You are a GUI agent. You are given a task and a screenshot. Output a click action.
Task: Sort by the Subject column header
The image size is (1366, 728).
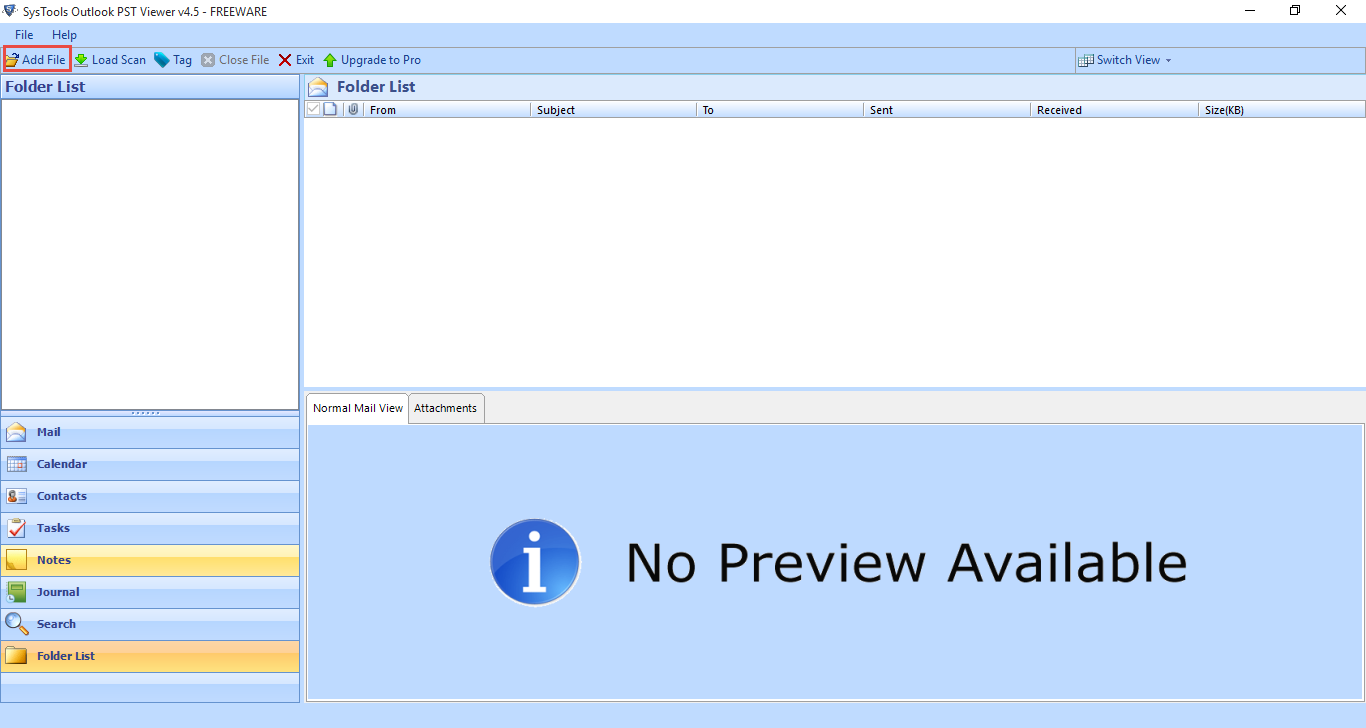(x=613, y=110)
